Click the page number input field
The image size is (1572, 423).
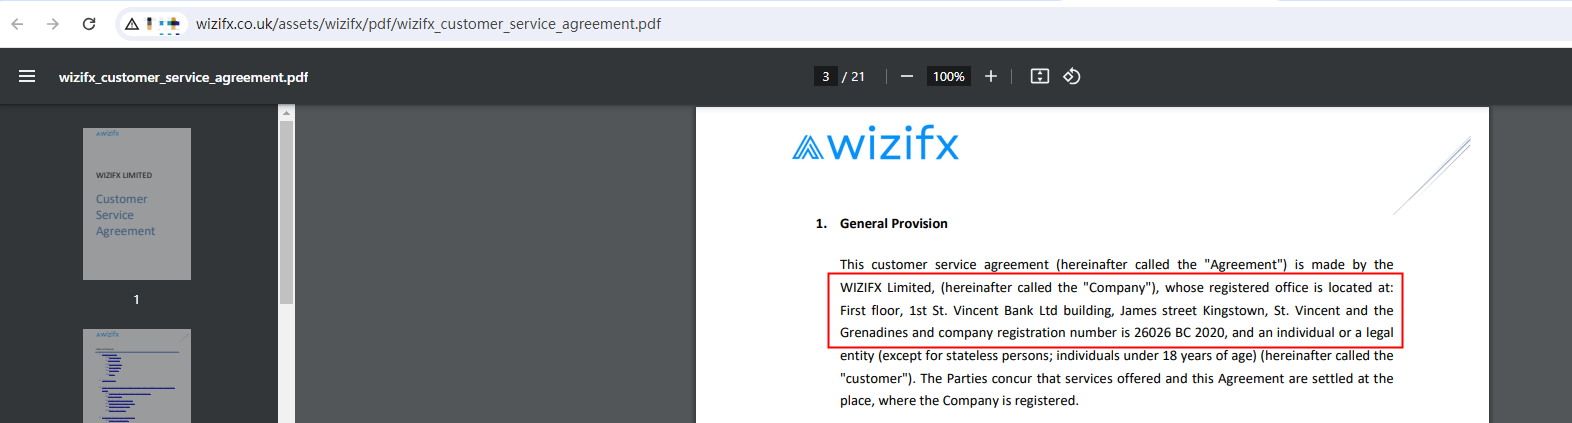click(825, 77)
